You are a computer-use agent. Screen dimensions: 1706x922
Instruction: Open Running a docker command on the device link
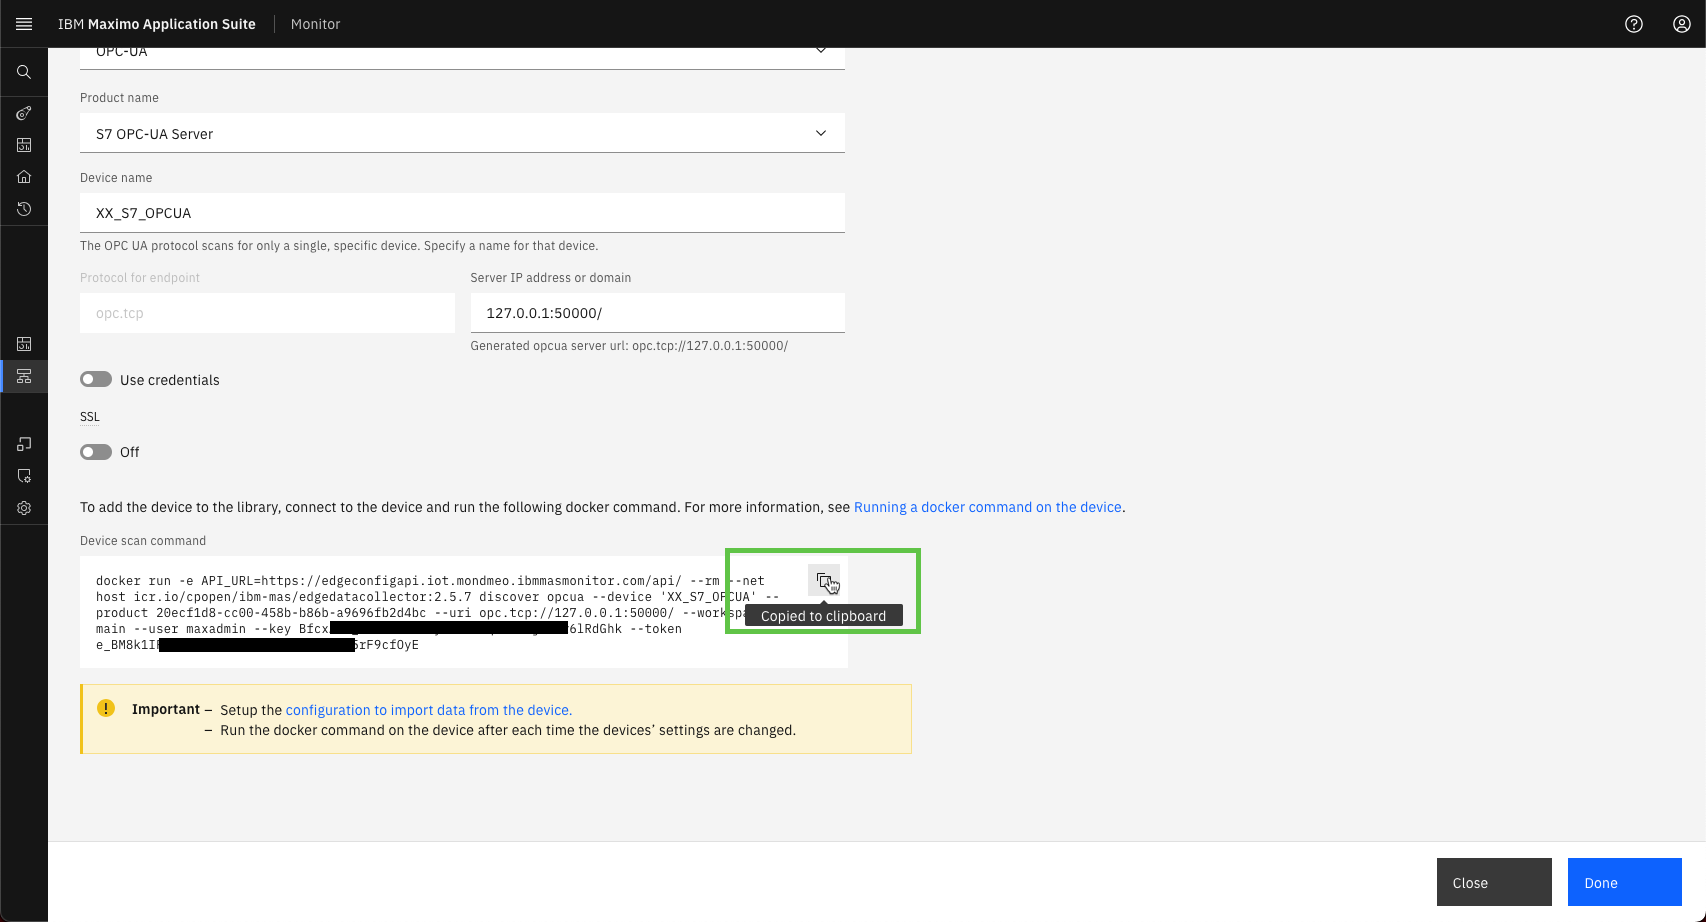(988, 507)
